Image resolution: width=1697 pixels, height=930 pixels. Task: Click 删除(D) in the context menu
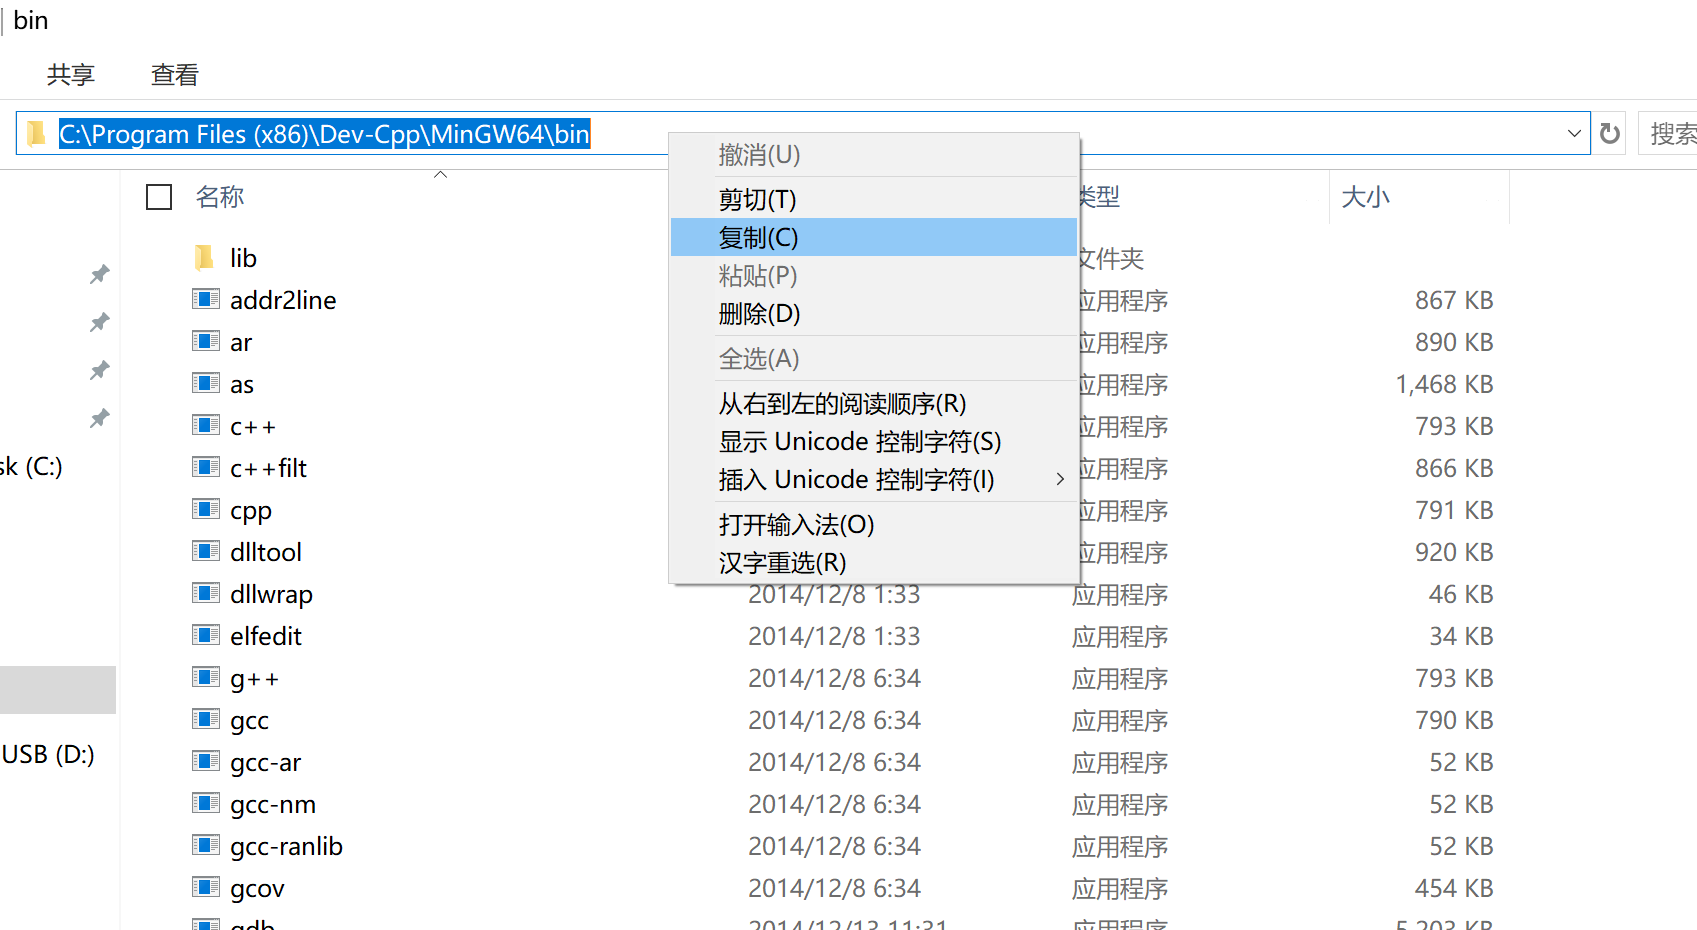758,314
